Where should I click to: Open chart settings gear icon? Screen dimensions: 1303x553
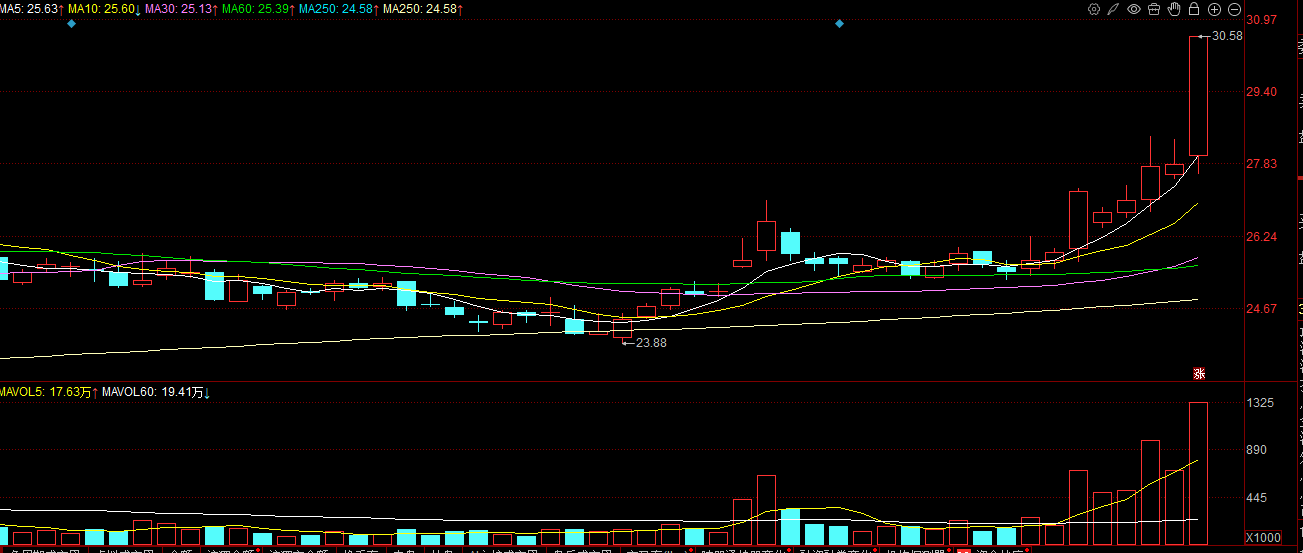(x=1094, y=9)
